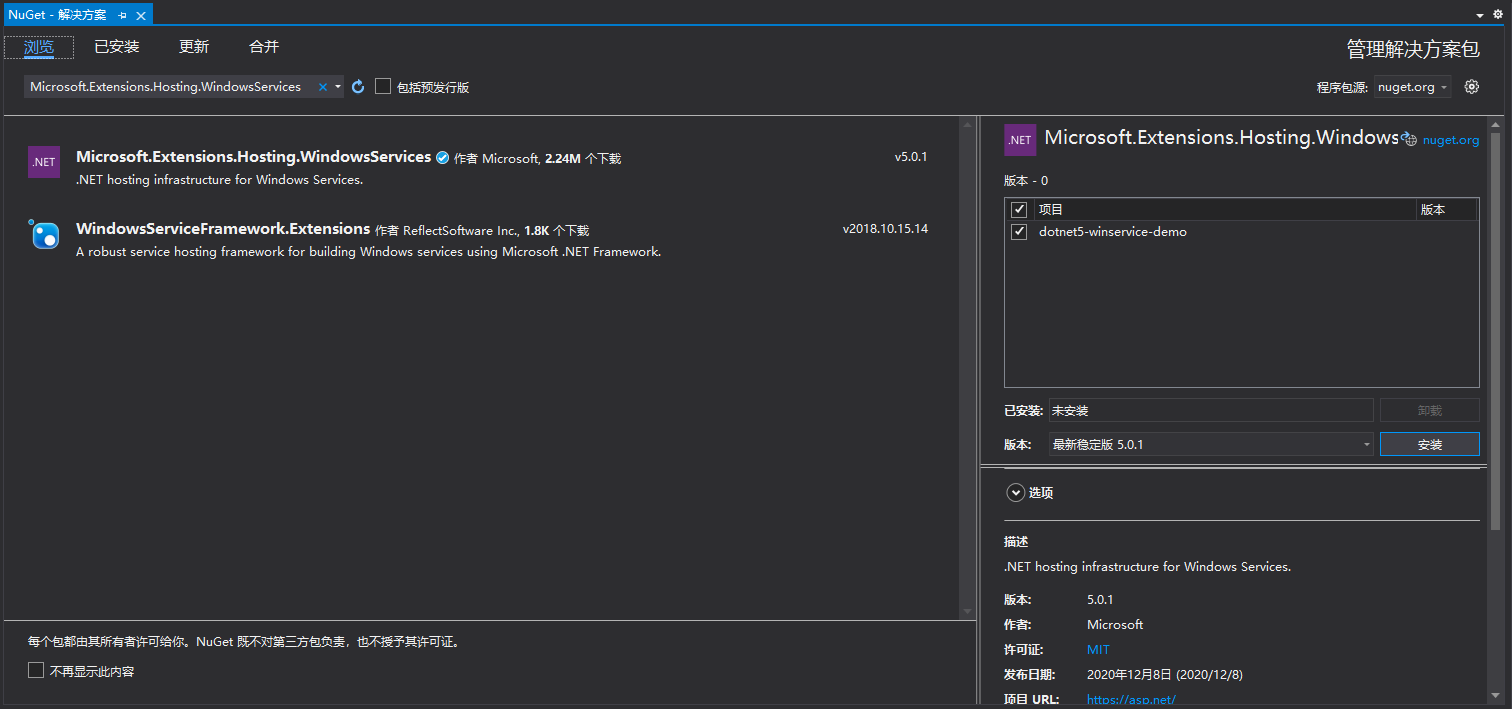The image size is (1512, 709).
Task: Click package list scrollbar up arrow
Action: point(967,124)
